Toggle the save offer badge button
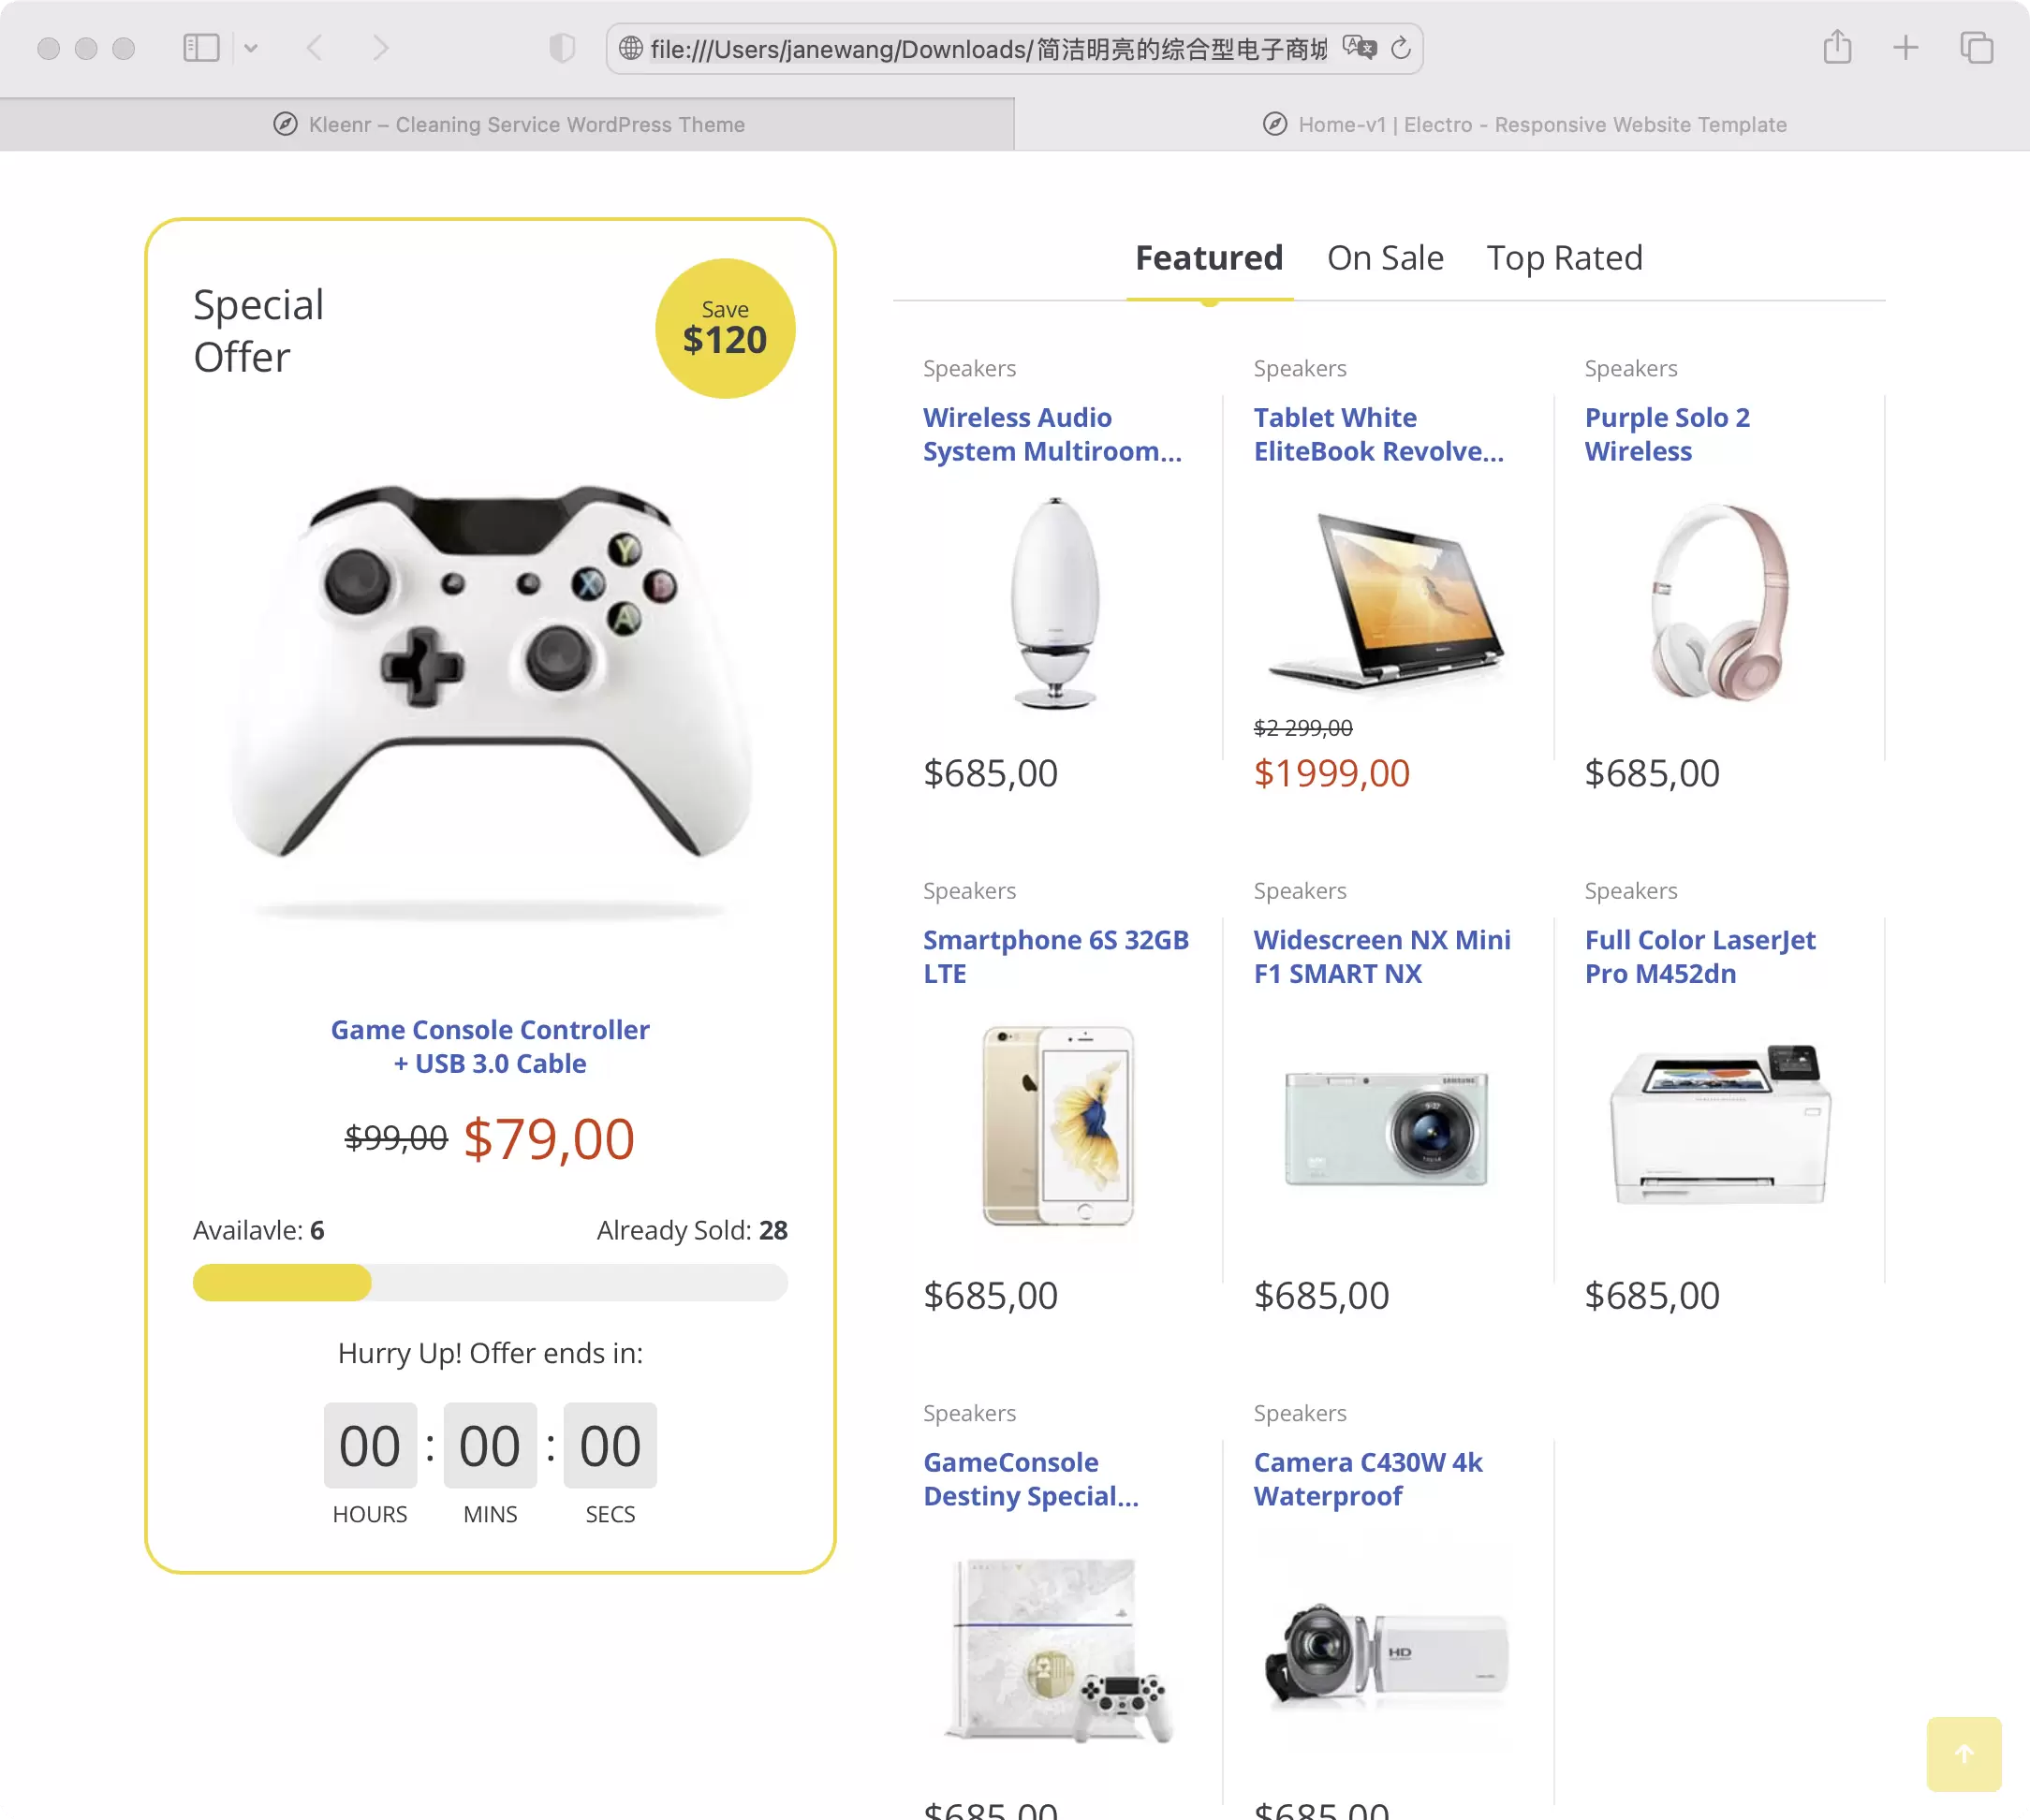The height and width of the screenshot is (1820, 2030). 722,329
